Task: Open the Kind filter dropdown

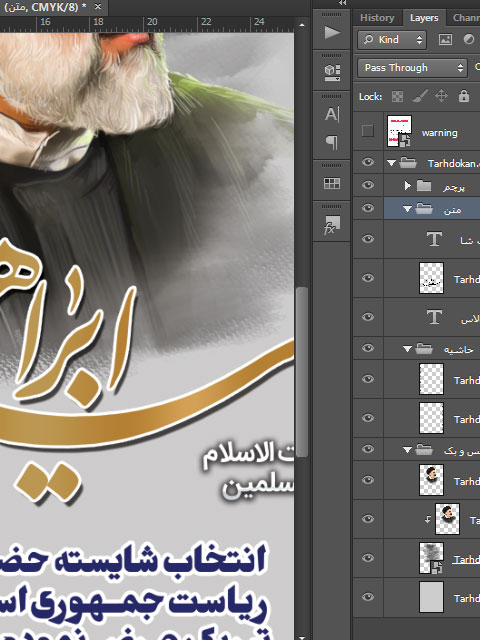Action: tap(392, 40)
